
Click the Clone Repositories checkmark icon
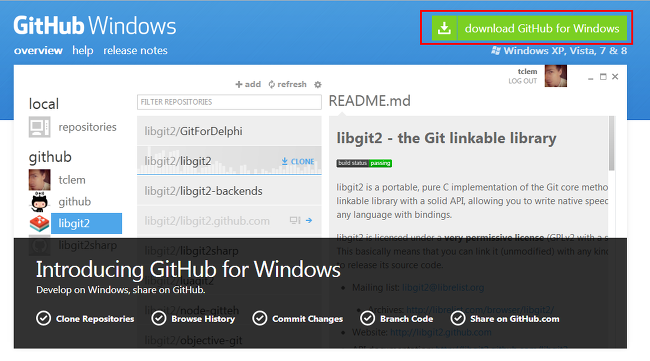tap(44, 318)
